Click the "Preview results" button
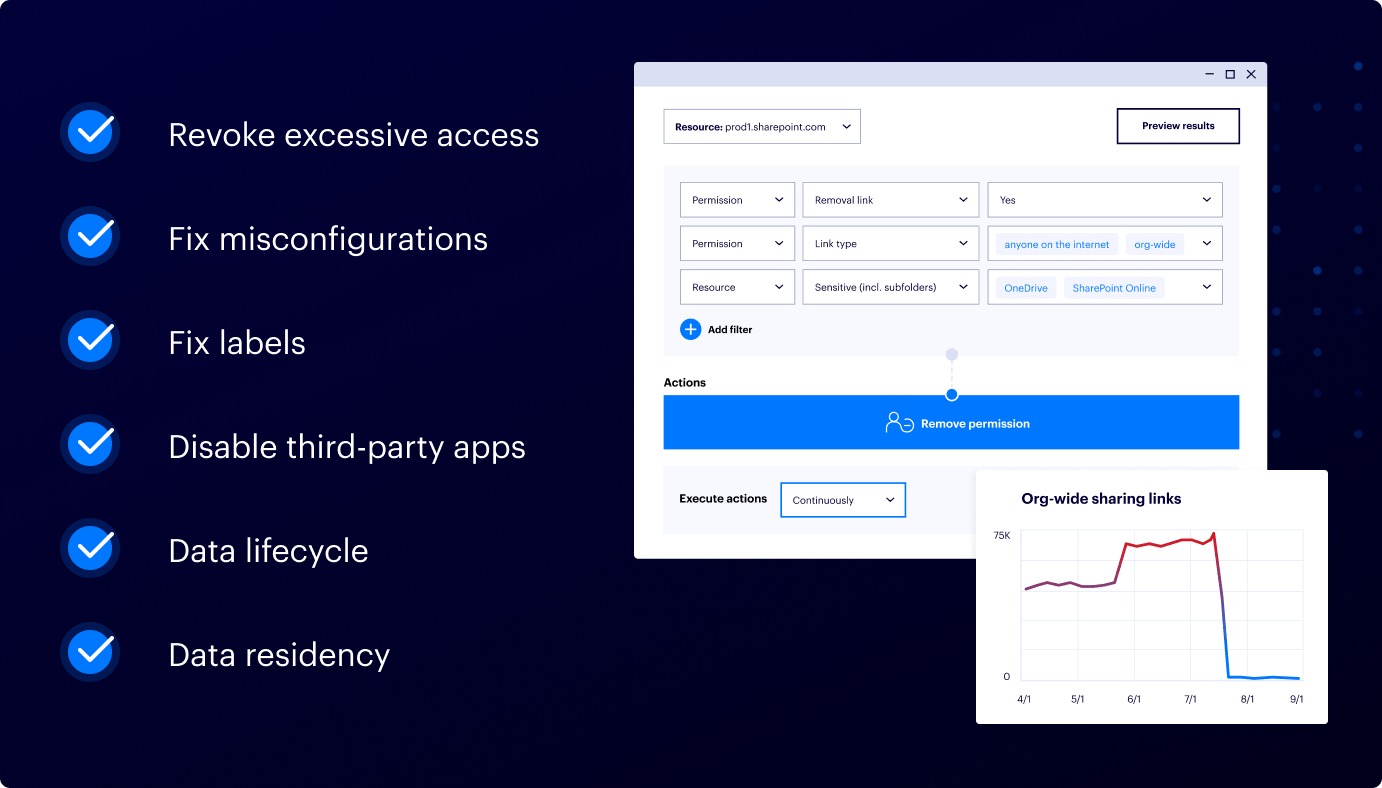The image size is (1382, 788). (x=1178, y=126)
